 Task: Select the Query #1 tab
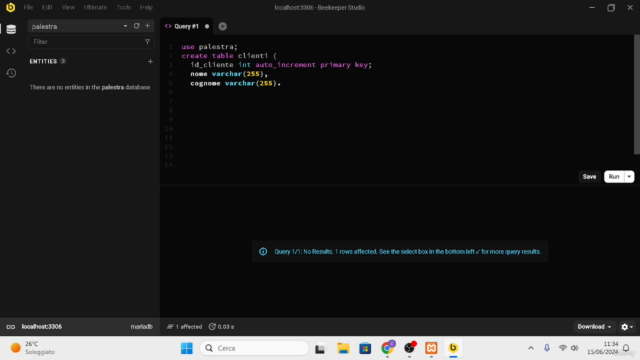[186, 26]
